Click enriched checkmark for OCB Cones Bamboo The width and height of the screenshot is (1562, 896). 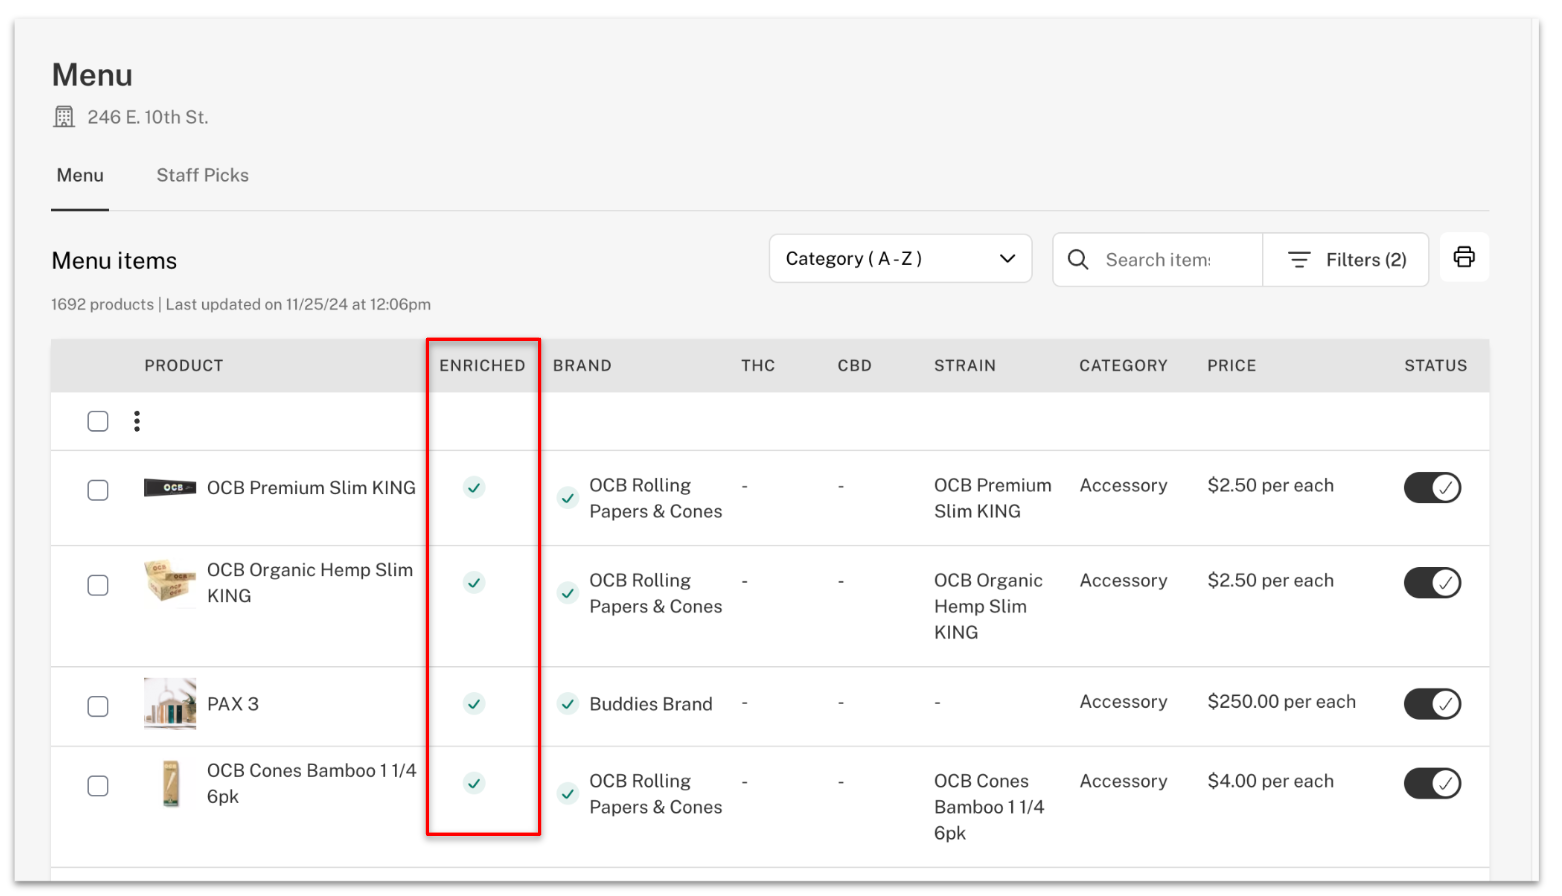474,783
